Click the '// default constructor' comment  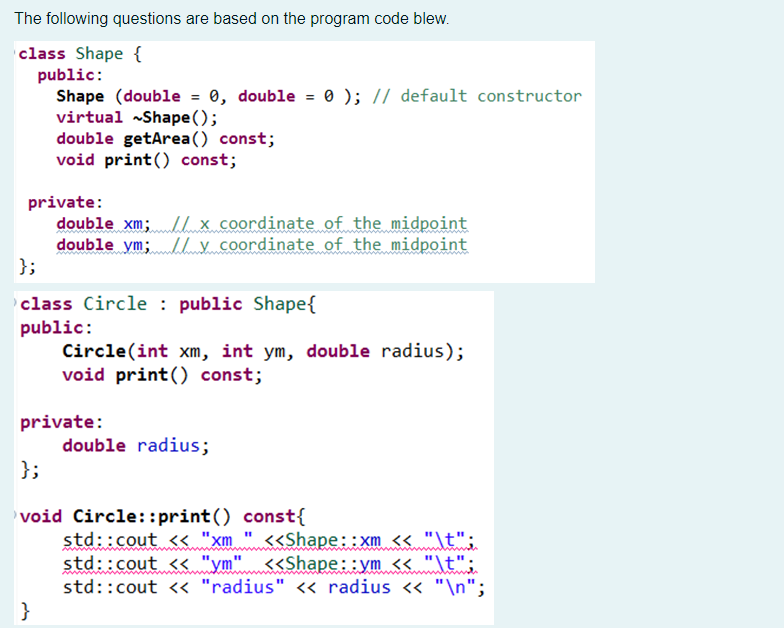pyautogui.click(x=478, y=96)
